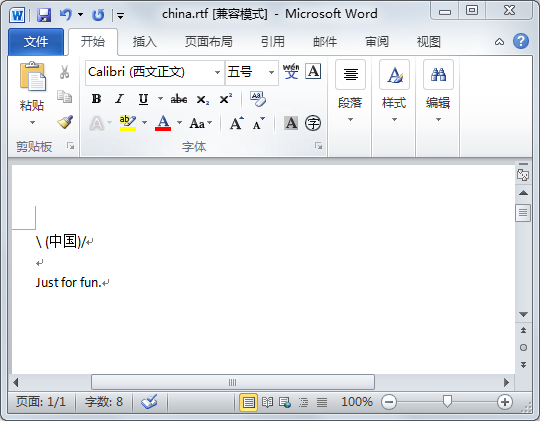
Task: Expand the 五号 font size dropdown
Action: tap(271, 72)
